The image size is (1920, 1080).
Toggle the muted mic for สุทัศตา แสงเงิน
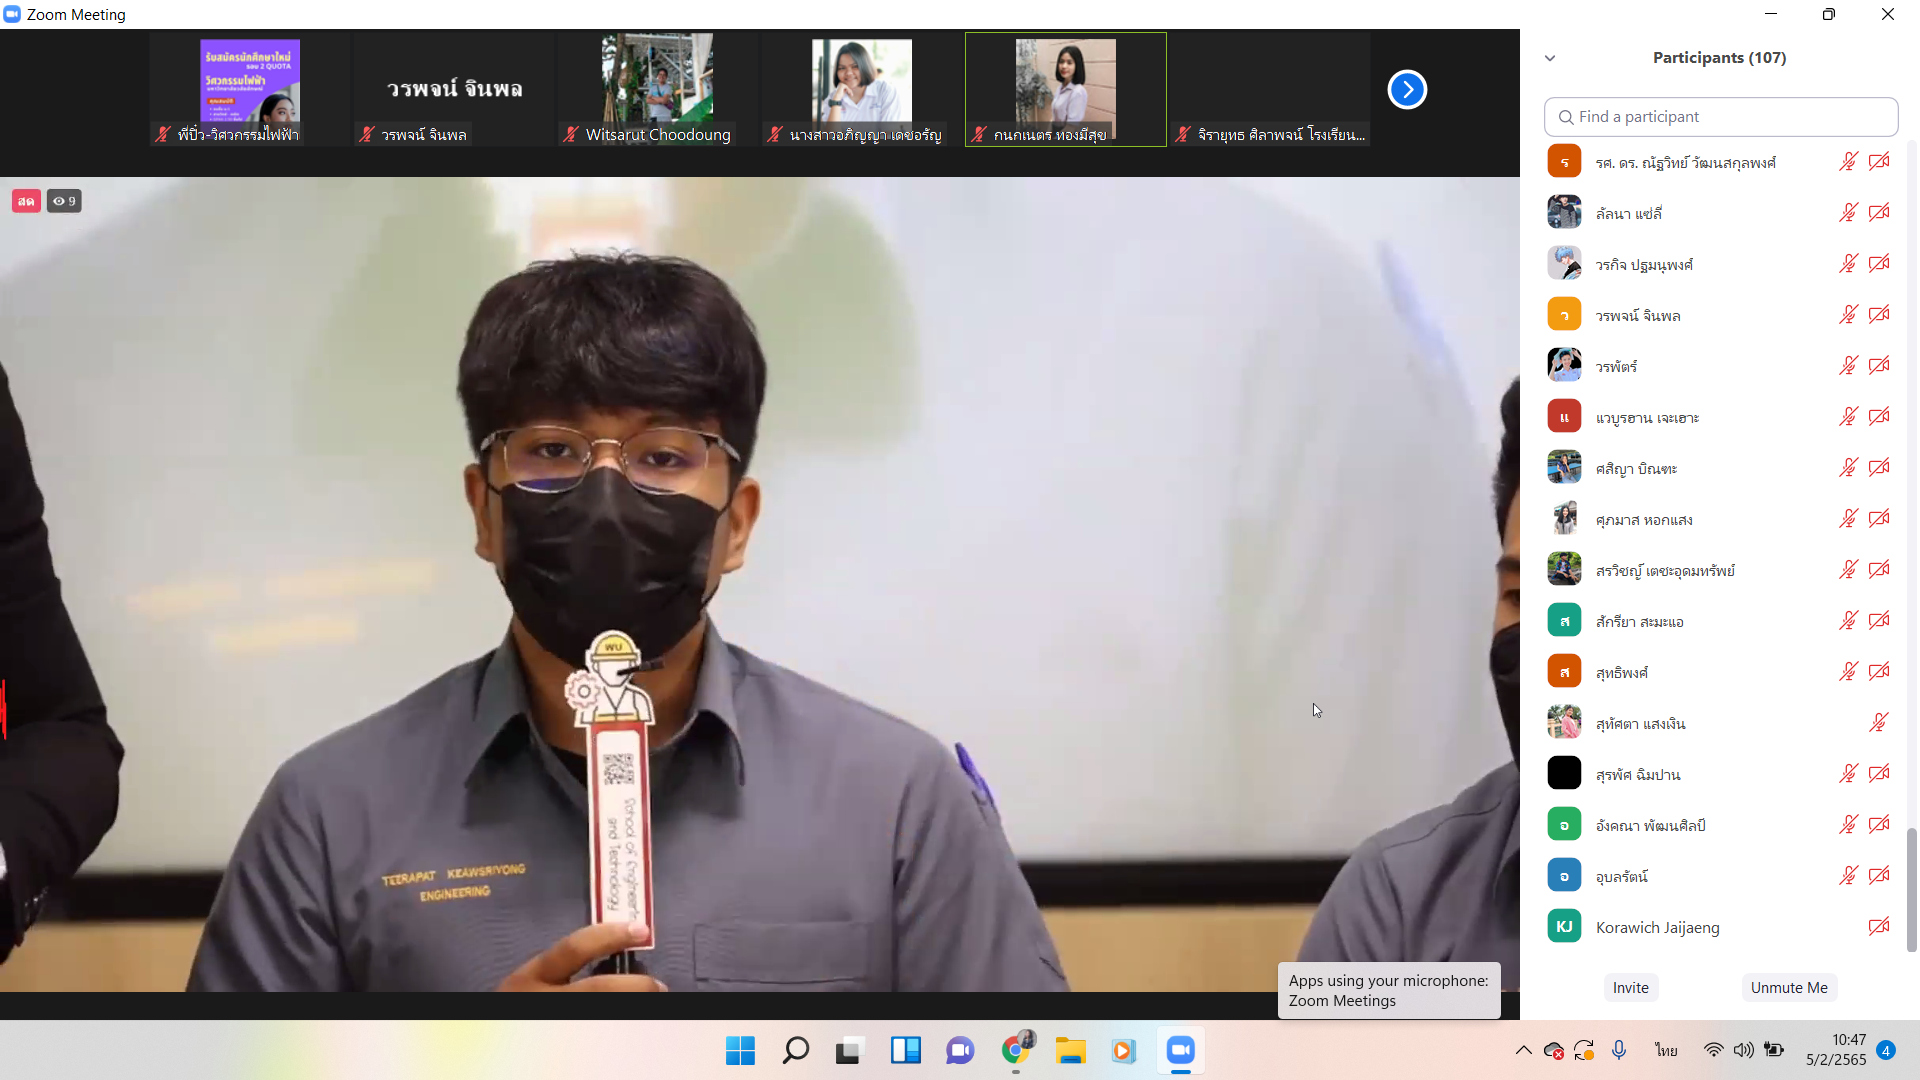pyautogui.click(x=1878, y=723)
